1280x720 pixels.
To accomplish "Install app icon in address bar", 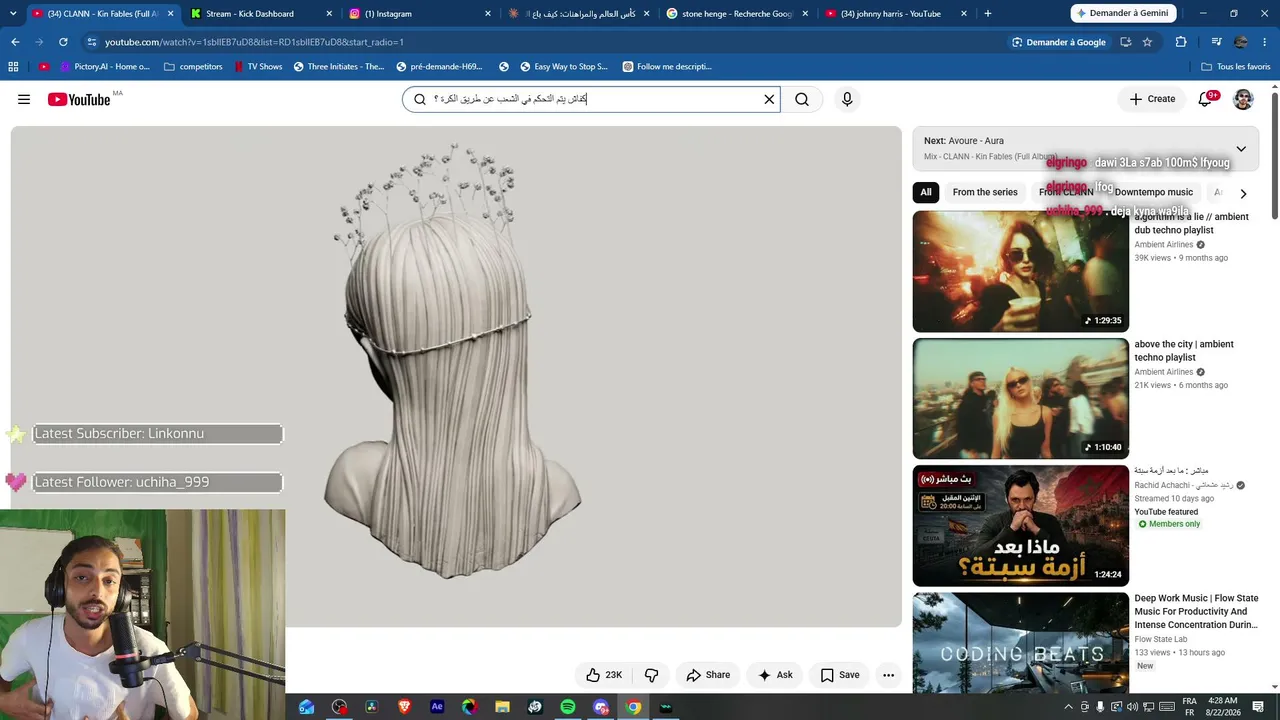I will tap(1126, 42).
